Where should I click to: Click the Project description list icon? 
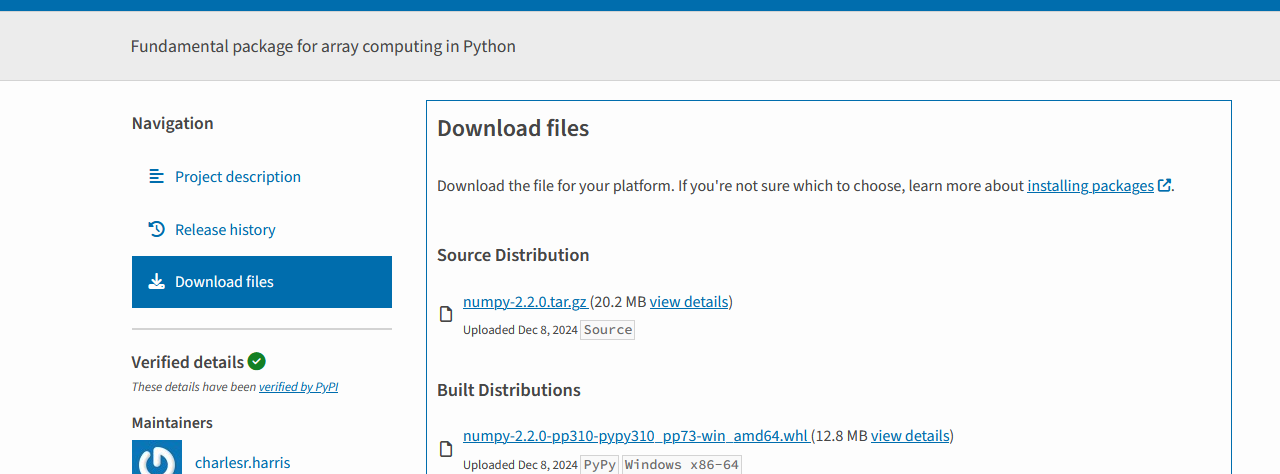pos(156,176)
